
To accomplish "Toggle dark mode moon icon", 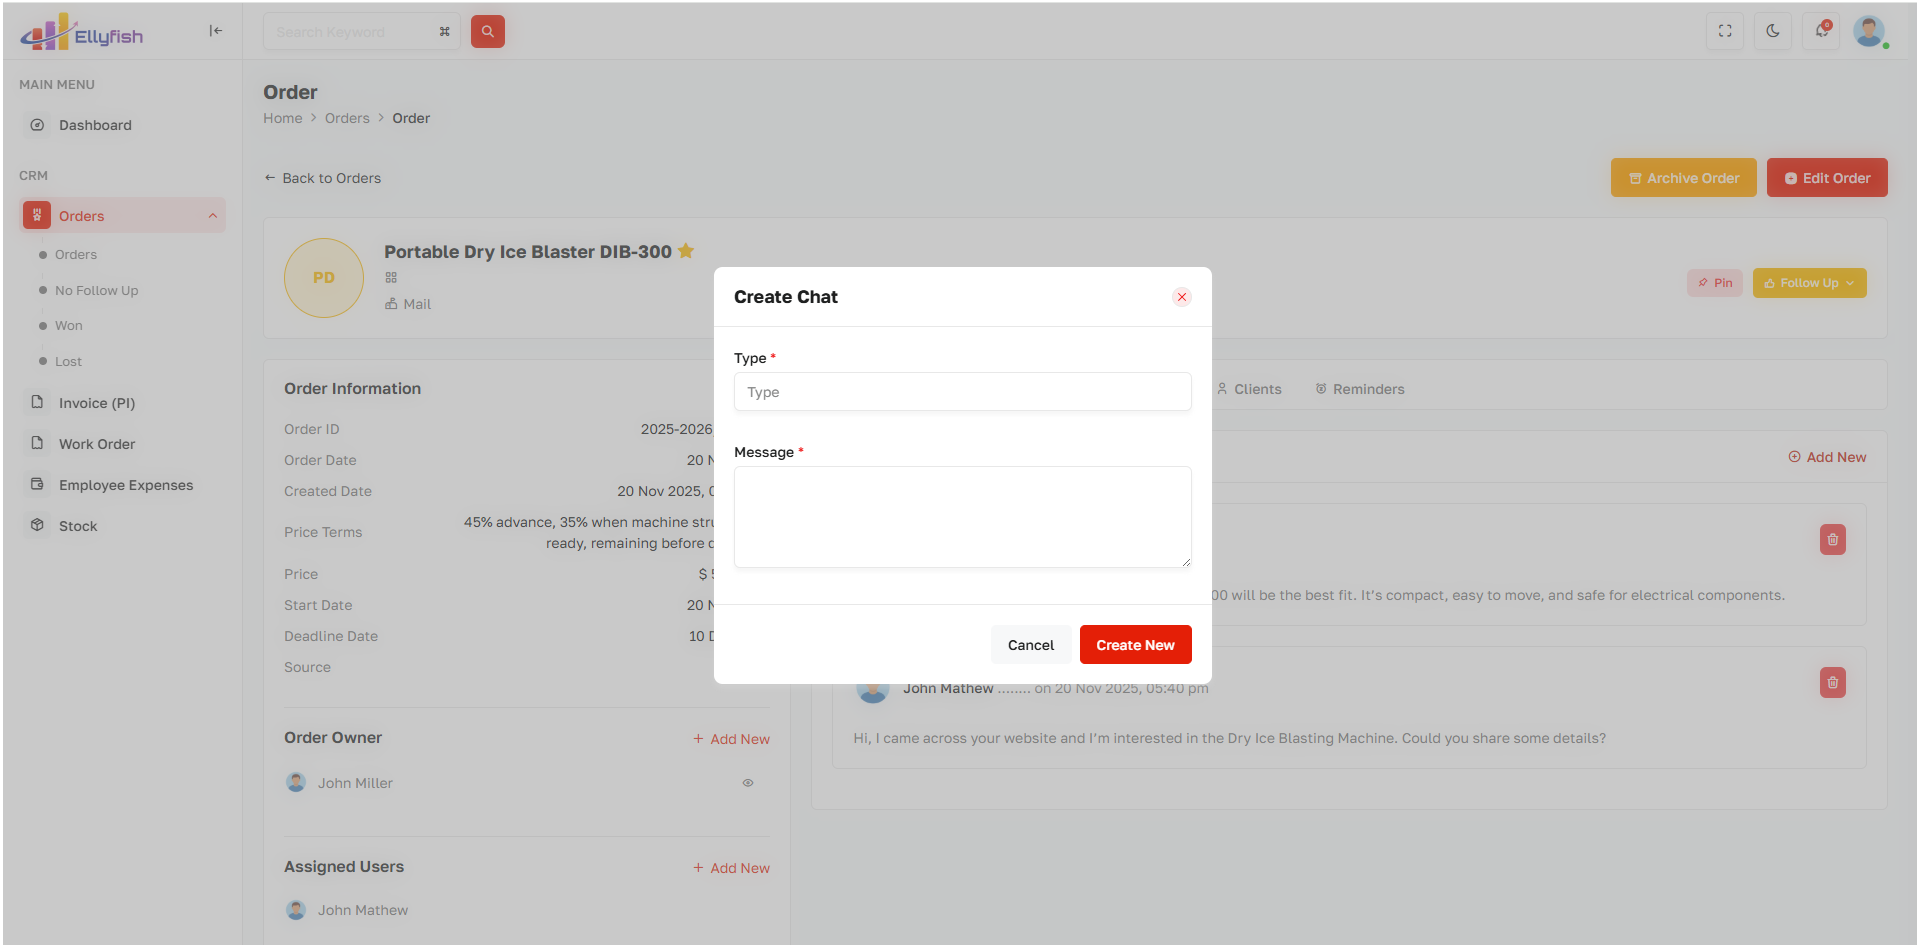I will pyautogui.click(x=1772, y=32).
